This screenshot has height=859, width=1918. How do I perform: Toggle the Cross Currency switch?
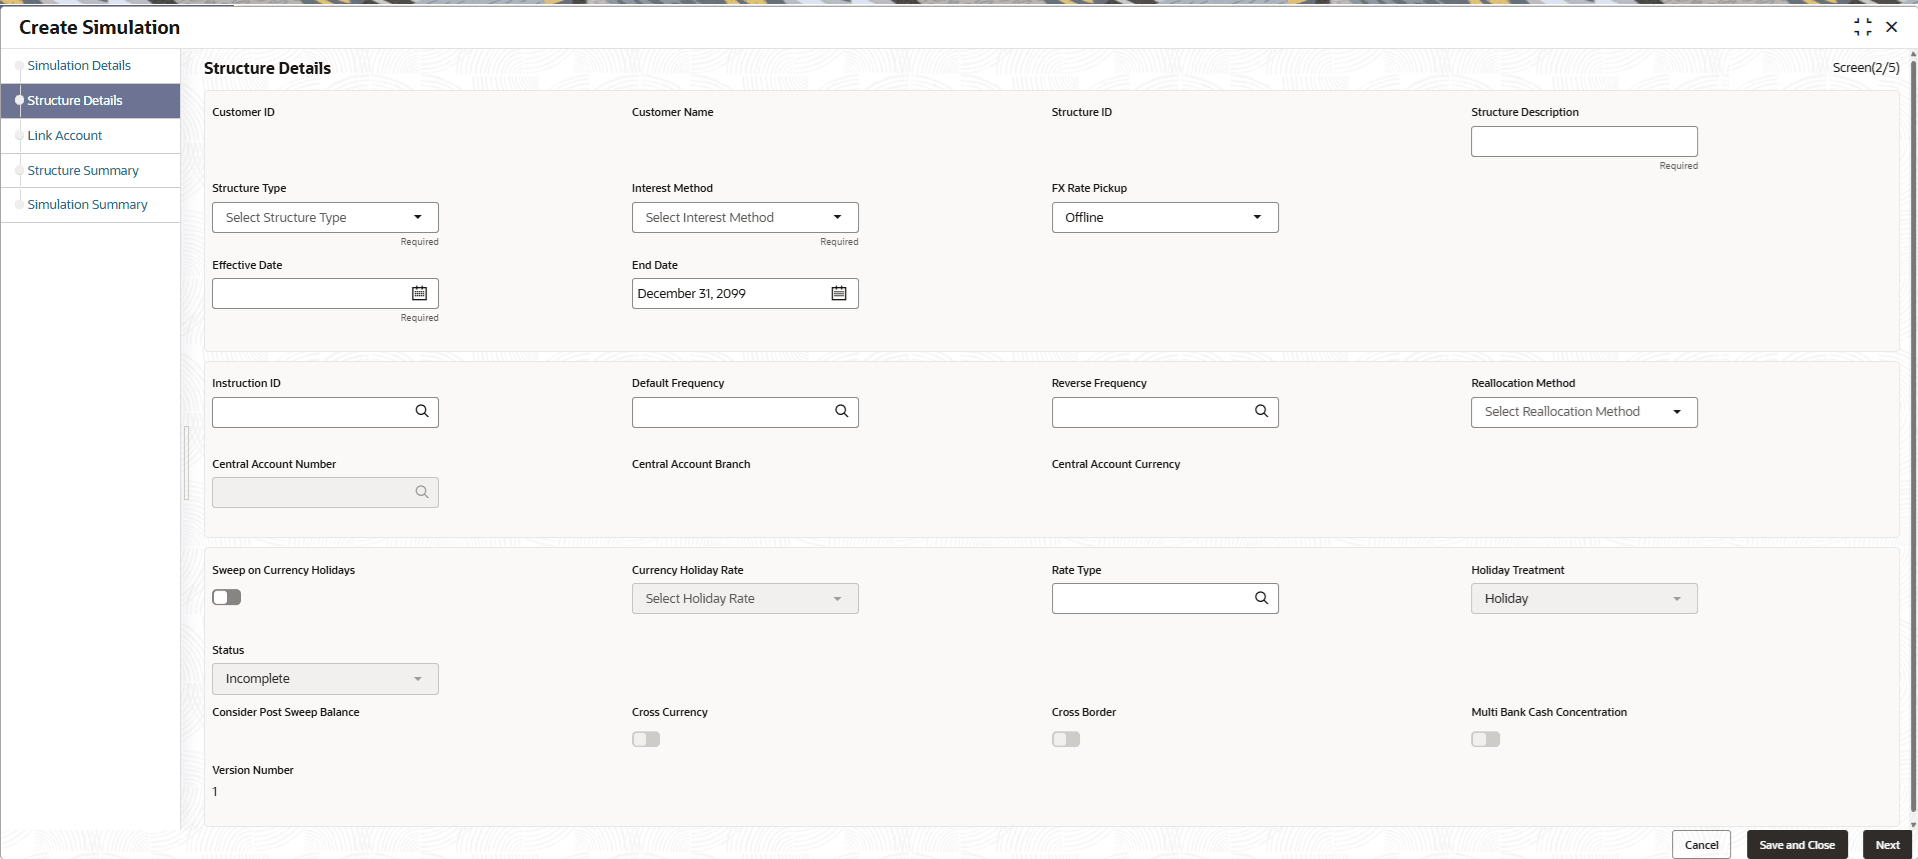click(x=646, y=739)
